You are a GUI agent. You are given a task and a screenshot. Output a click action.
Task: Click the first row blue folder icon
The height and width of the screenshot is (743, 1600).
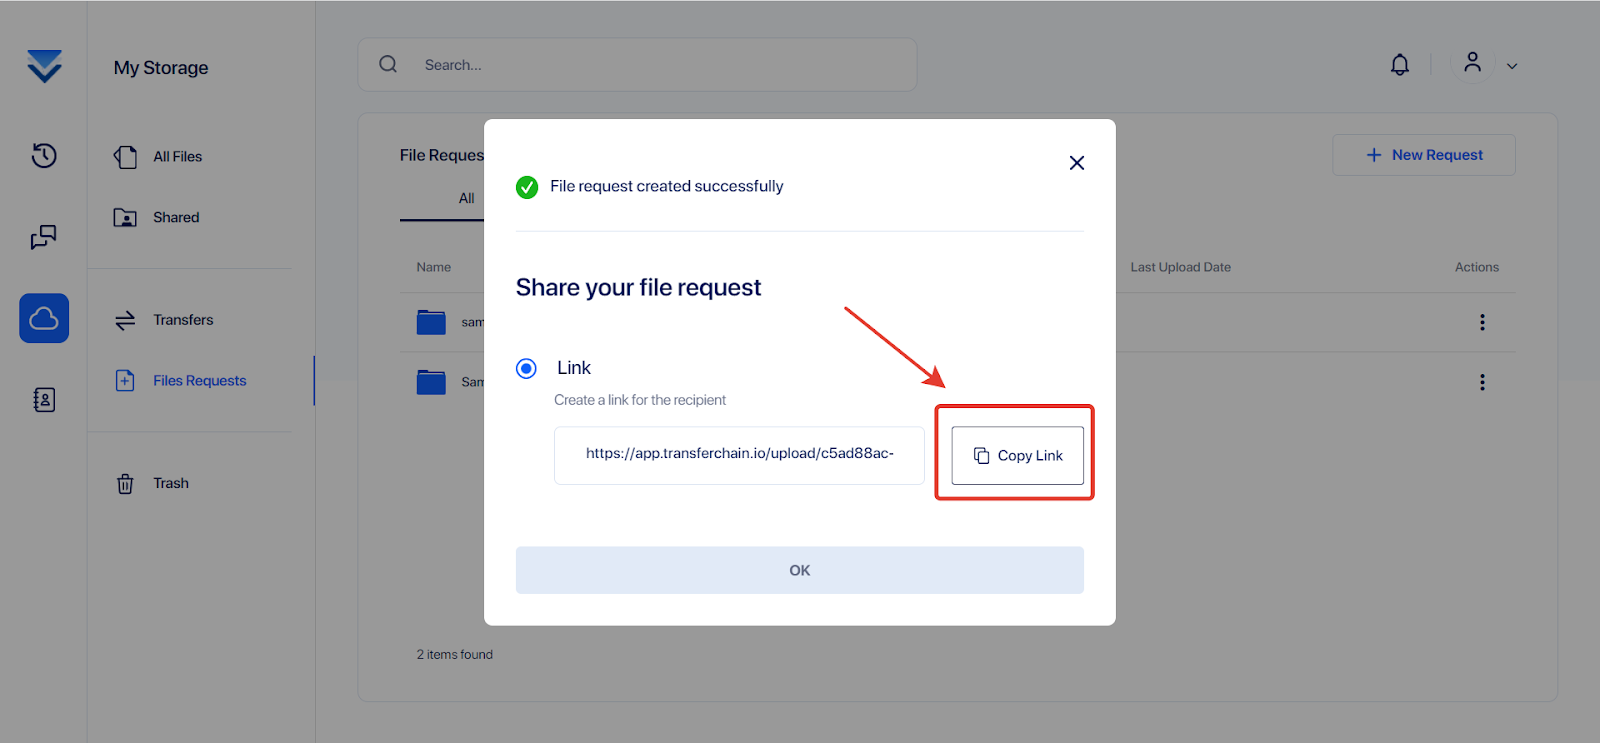click(x=431, y=322)
